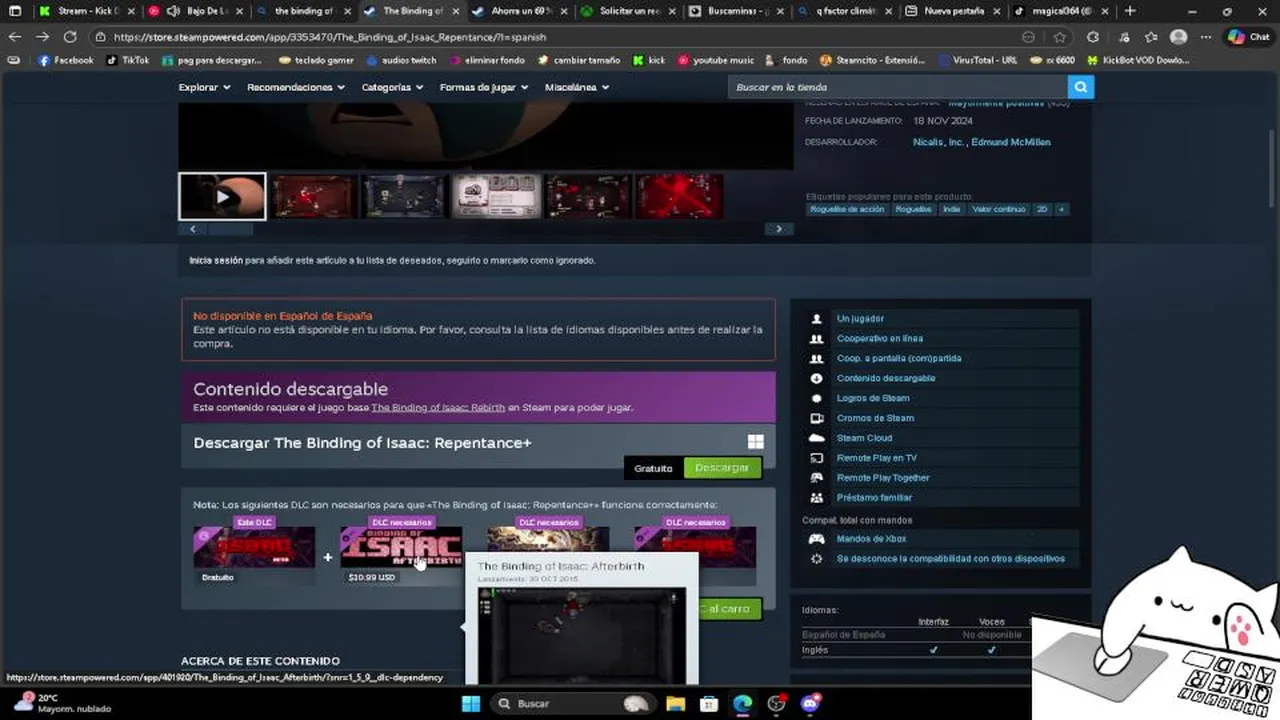Switch to the Solicitar un ree tab
1280x720 pixels.
click(627, 11)
